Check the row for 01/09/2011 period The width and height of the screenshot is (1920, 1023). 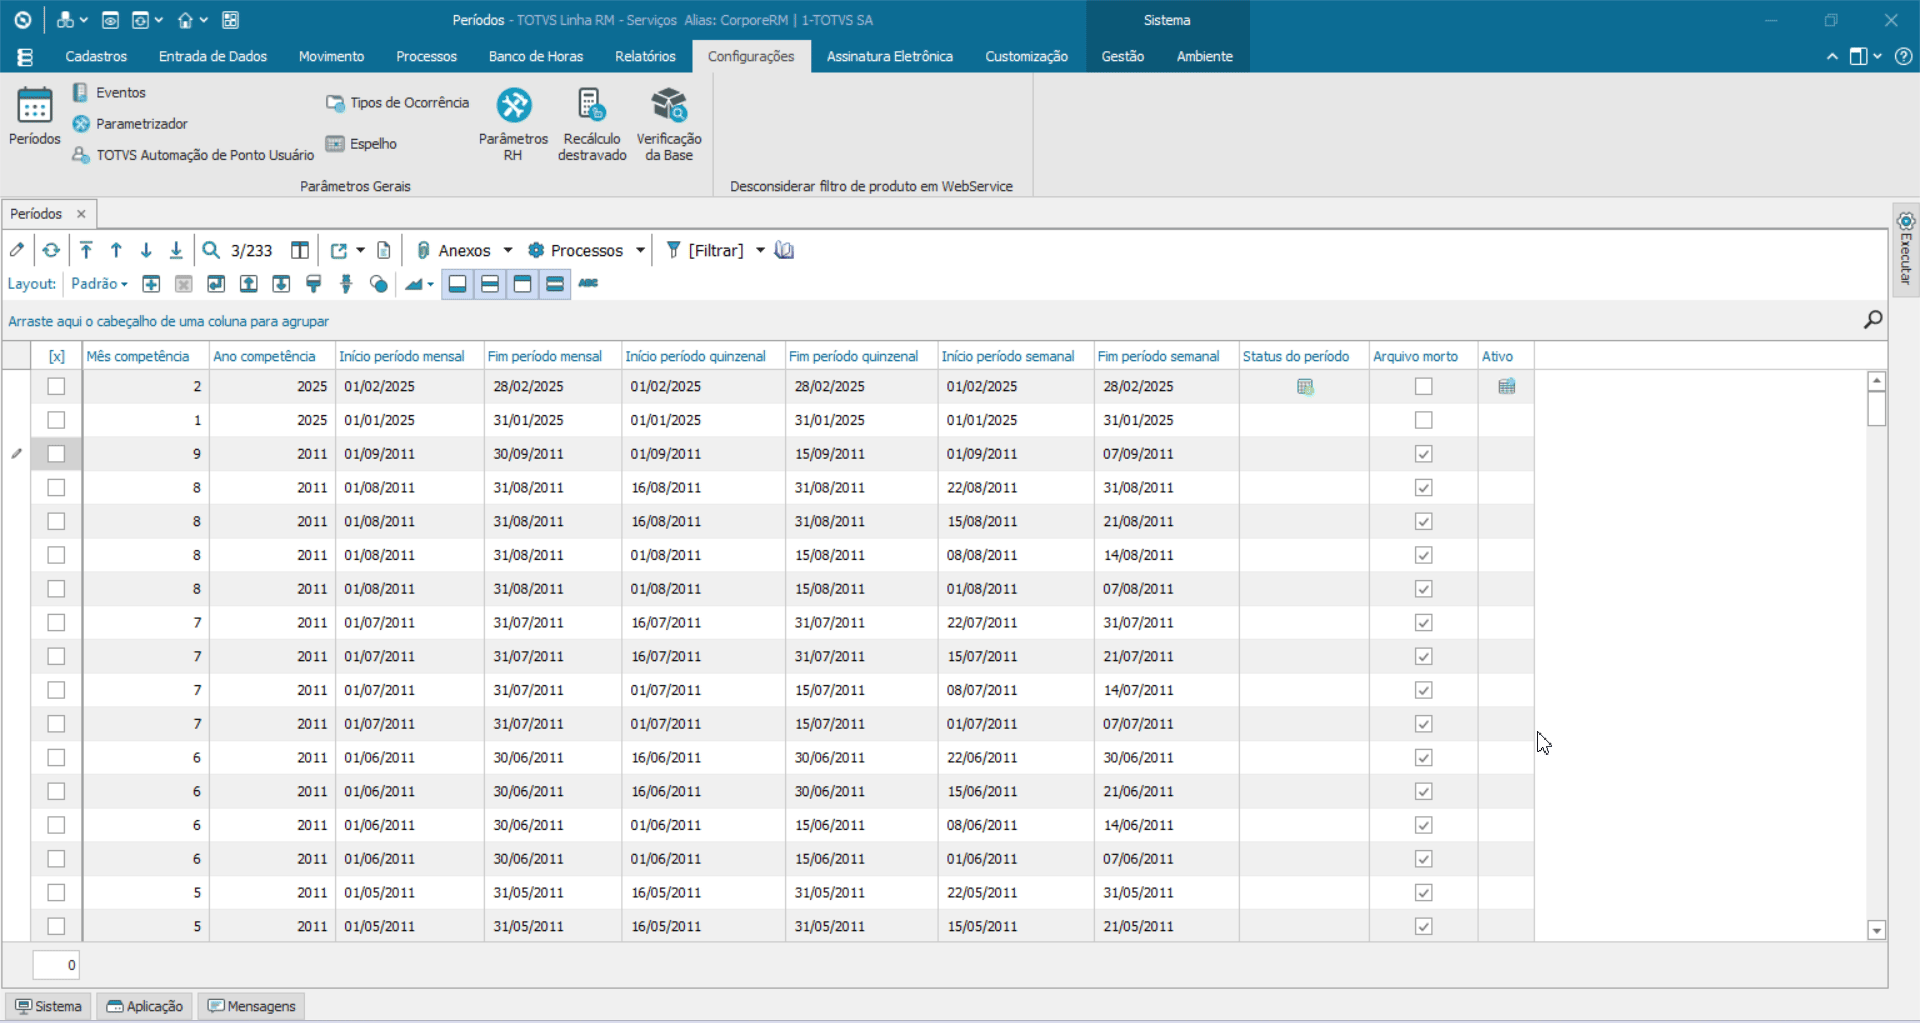tap(56, 454)
